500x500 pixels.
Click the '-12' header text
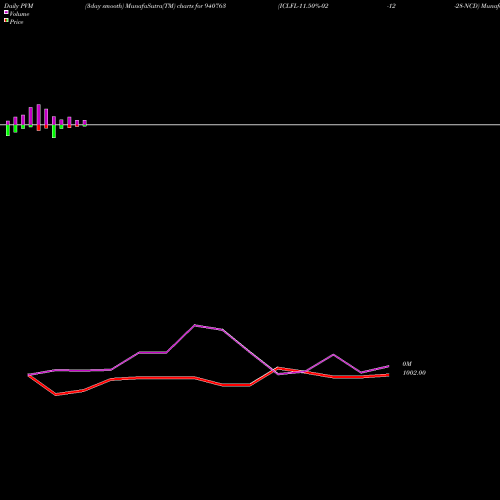coord(391,6)
